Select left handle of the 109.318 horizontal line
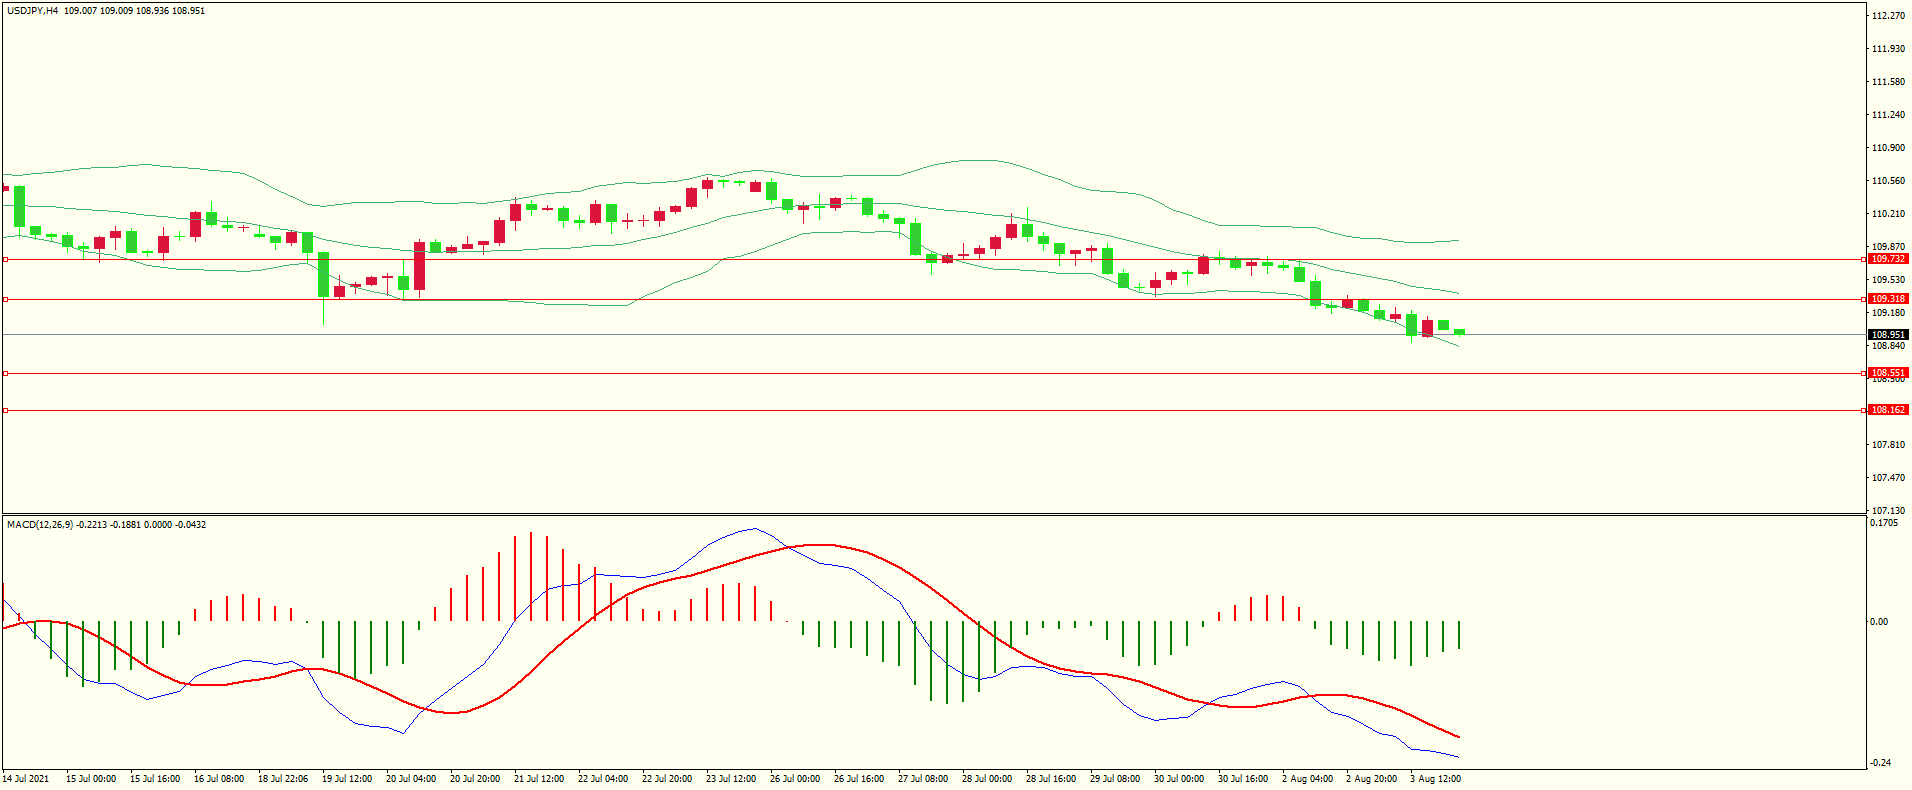Image resolution: width=1912 pixels, height=790 pixels. 5,299
